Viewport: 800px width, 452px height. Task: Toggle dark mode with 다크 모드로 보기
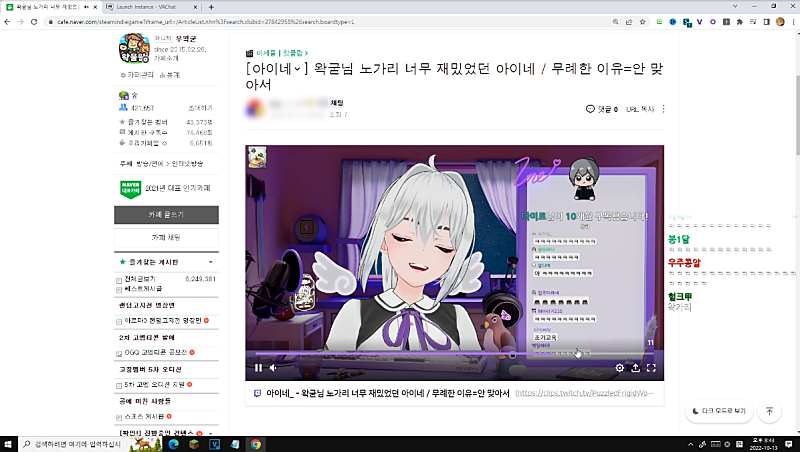pyautogui.click(x=719, y=411)
